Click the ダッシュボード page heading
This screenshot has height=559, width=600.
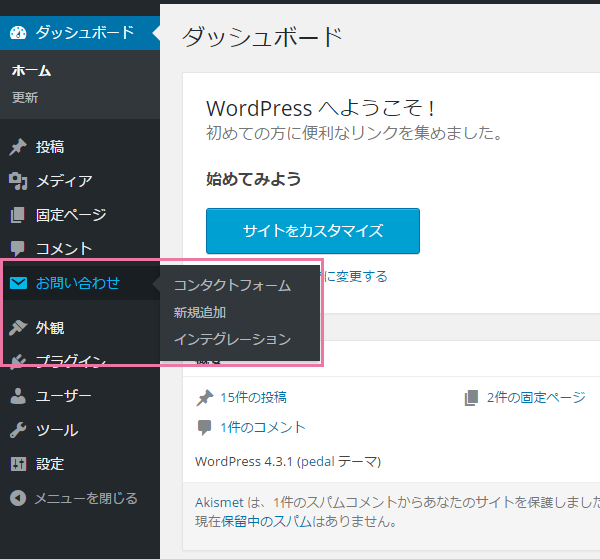click(262, 37)
